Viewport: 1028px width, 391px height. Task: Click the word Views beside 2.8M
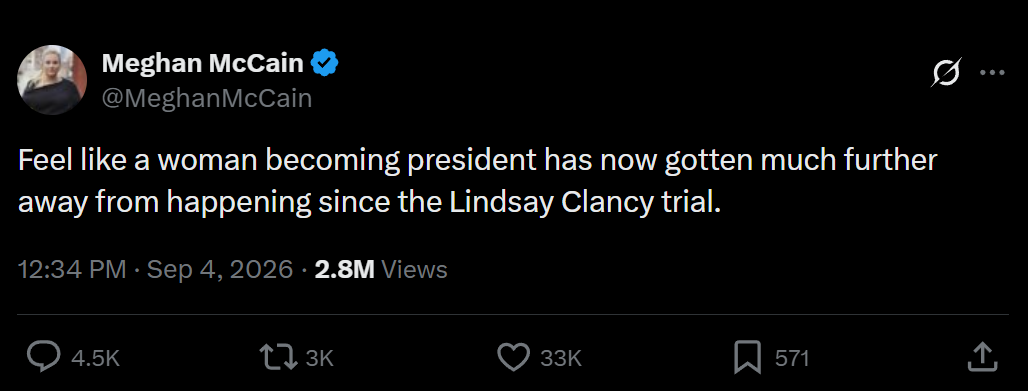pos(414,270)
